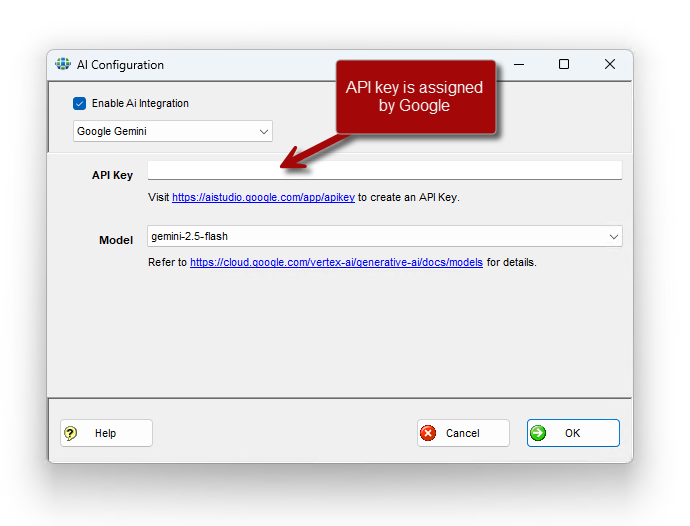Maximize the AI Configuration window
Screen dimensions: 690x526
pyautogui.click(x=564, y=64)
